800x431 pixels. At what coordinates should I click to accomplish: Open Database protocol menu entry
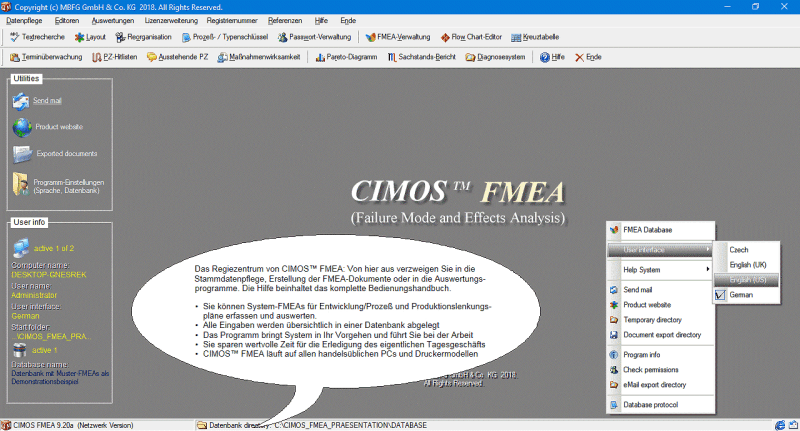pos(661,405)
